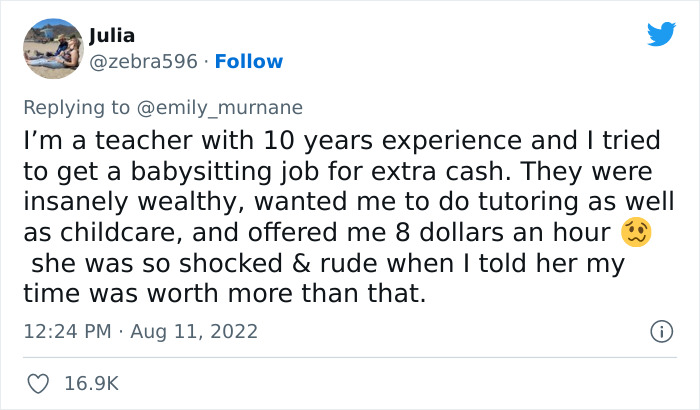Click the display name Julia
This screenshot has height=410, width=700.
pos(112,36)
